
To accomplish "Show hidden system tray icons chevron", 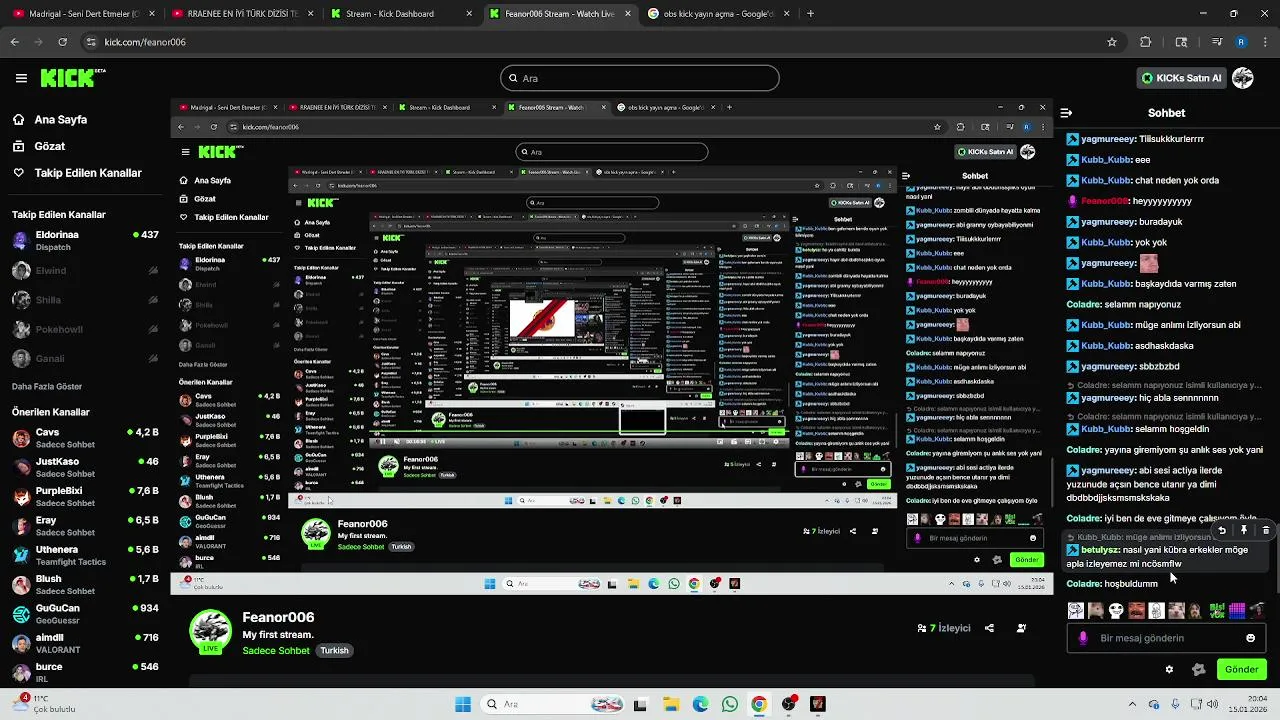I will click(1132, 704).
